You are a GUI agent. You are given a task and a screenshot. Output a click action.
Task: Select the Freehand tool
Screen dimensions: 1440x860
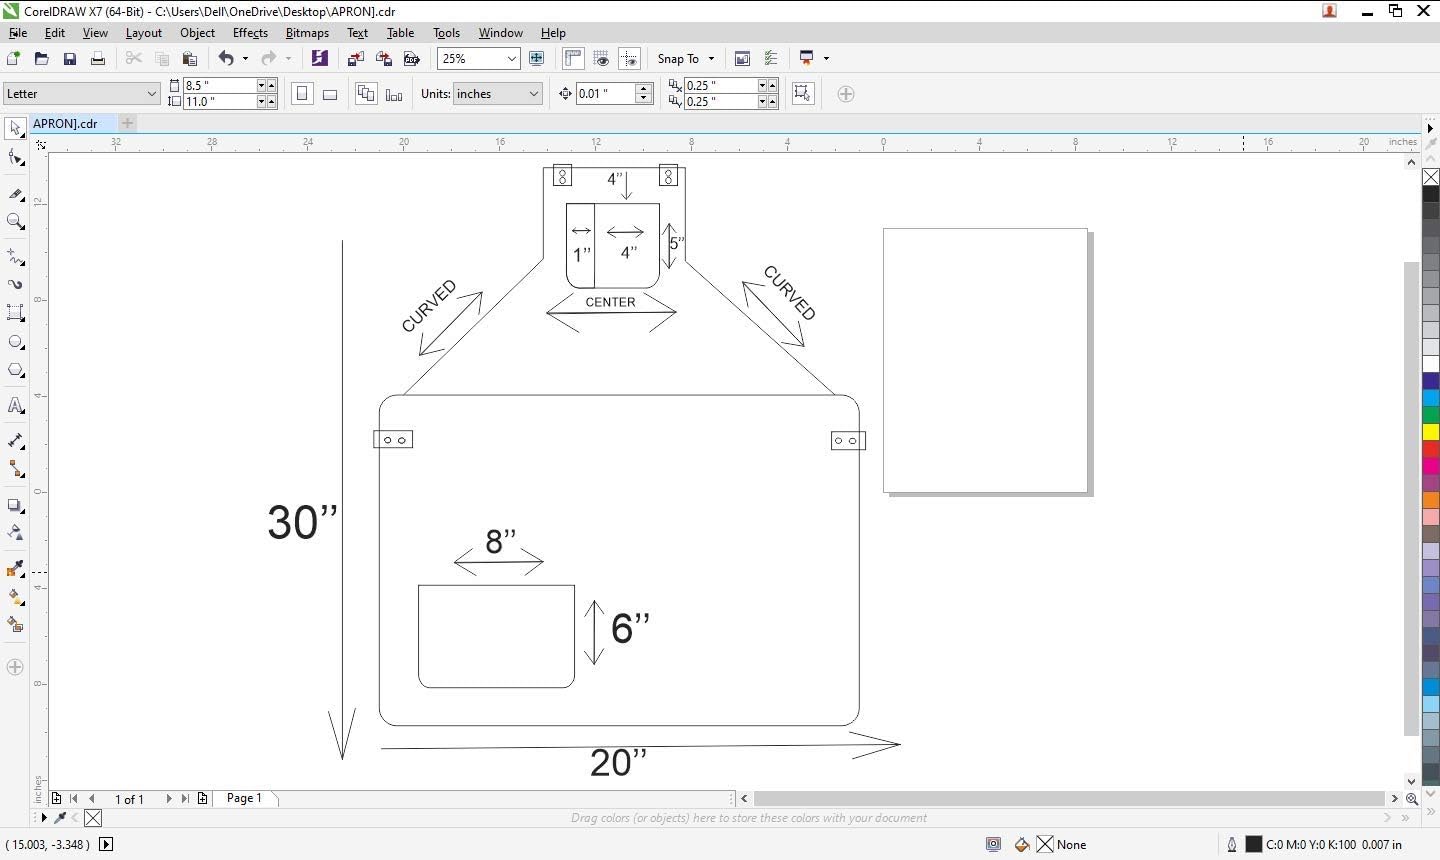15,257
